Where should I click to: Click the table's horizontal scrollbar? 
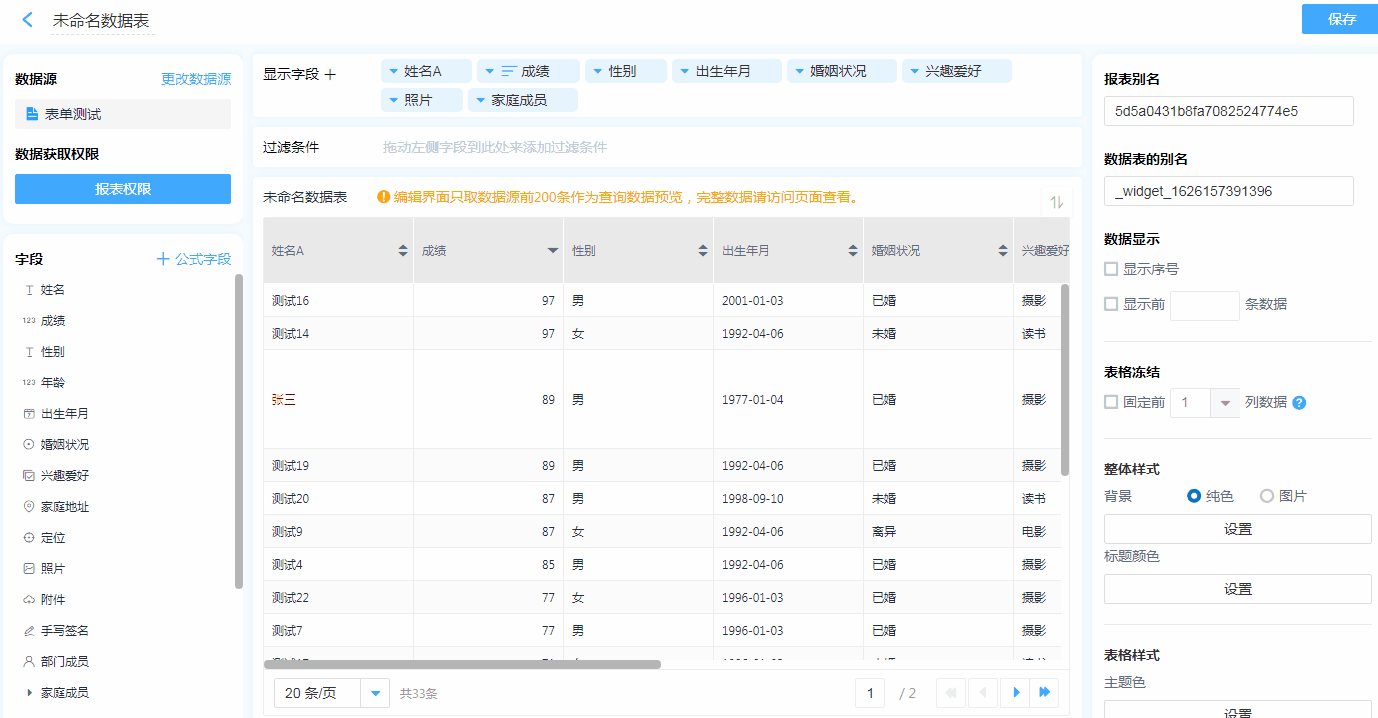pos(462,664)
